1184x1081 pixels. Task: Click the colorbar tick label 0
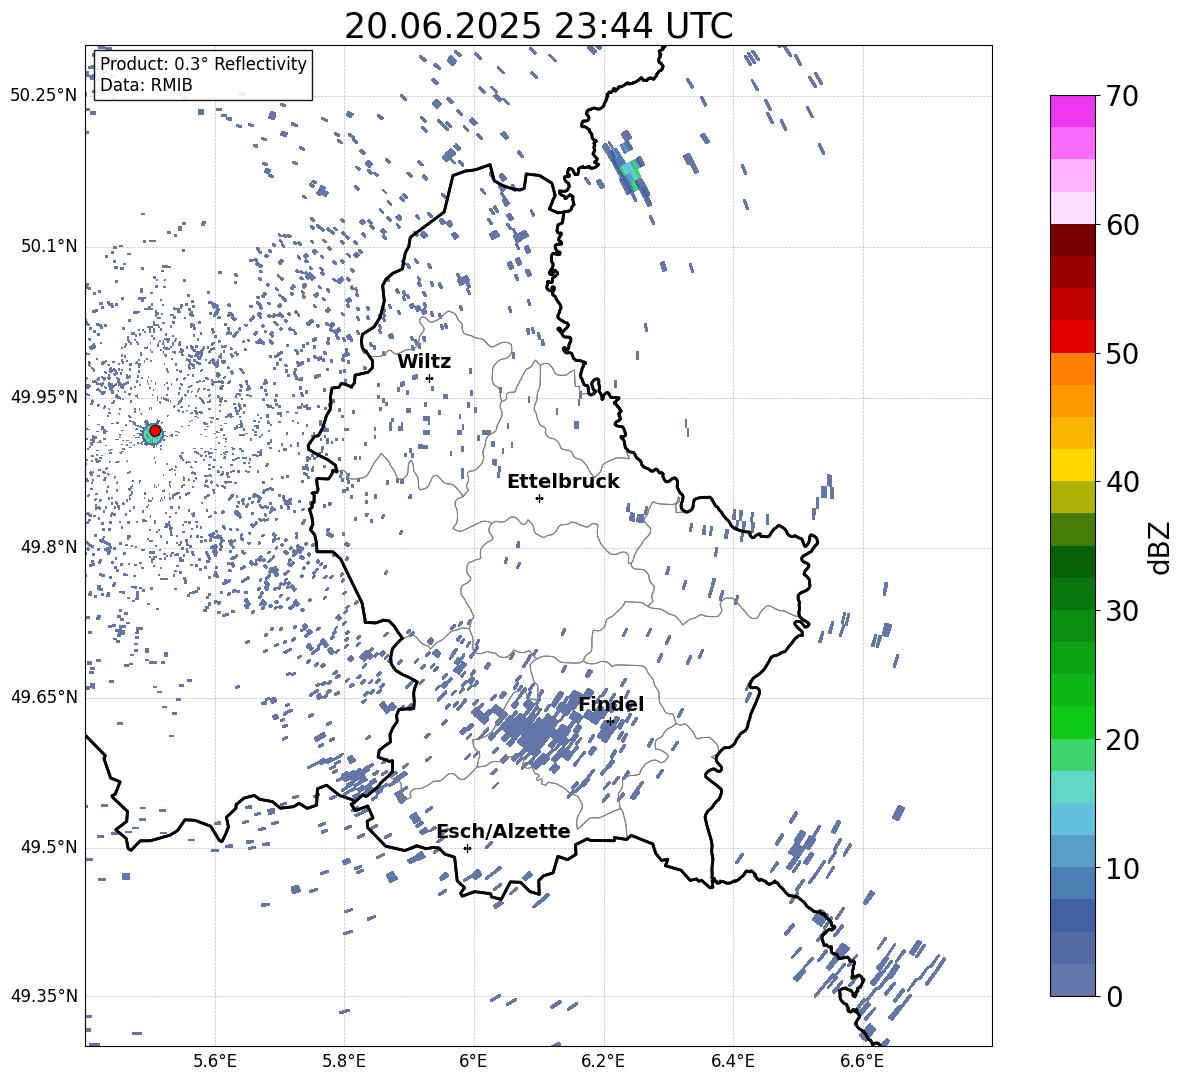pyautogui.click(x=1113, y=996)
